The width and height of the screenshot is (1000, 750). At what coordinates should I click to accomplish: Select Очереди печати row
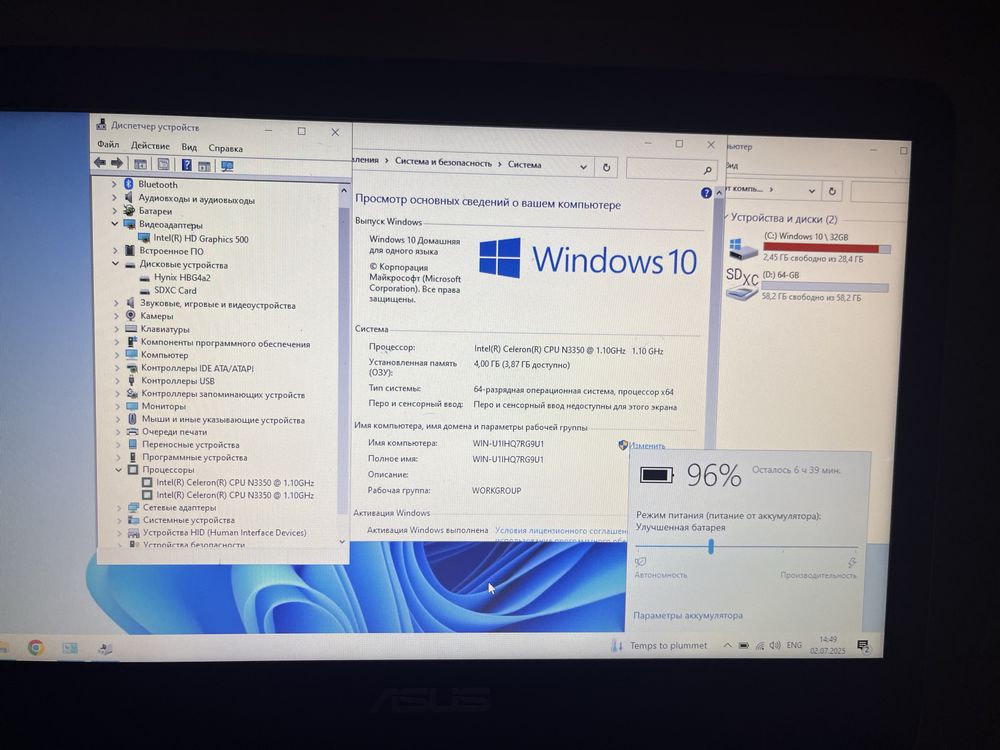coord(174,432)
